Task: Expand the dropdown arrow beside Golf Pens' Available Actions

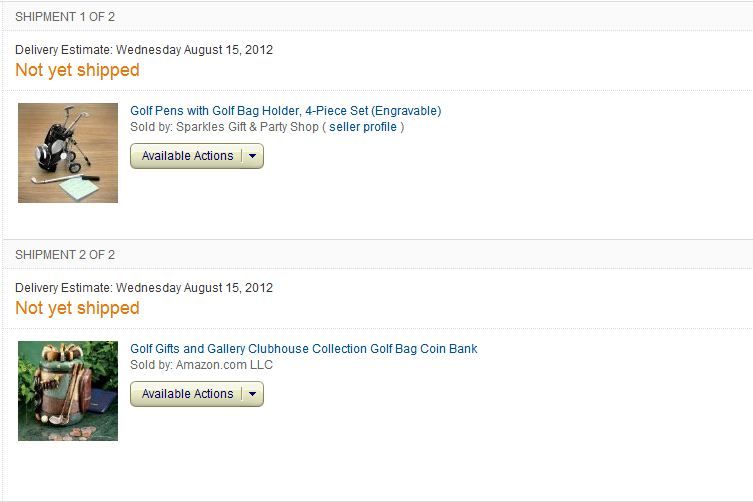Action: click(253, 156)
